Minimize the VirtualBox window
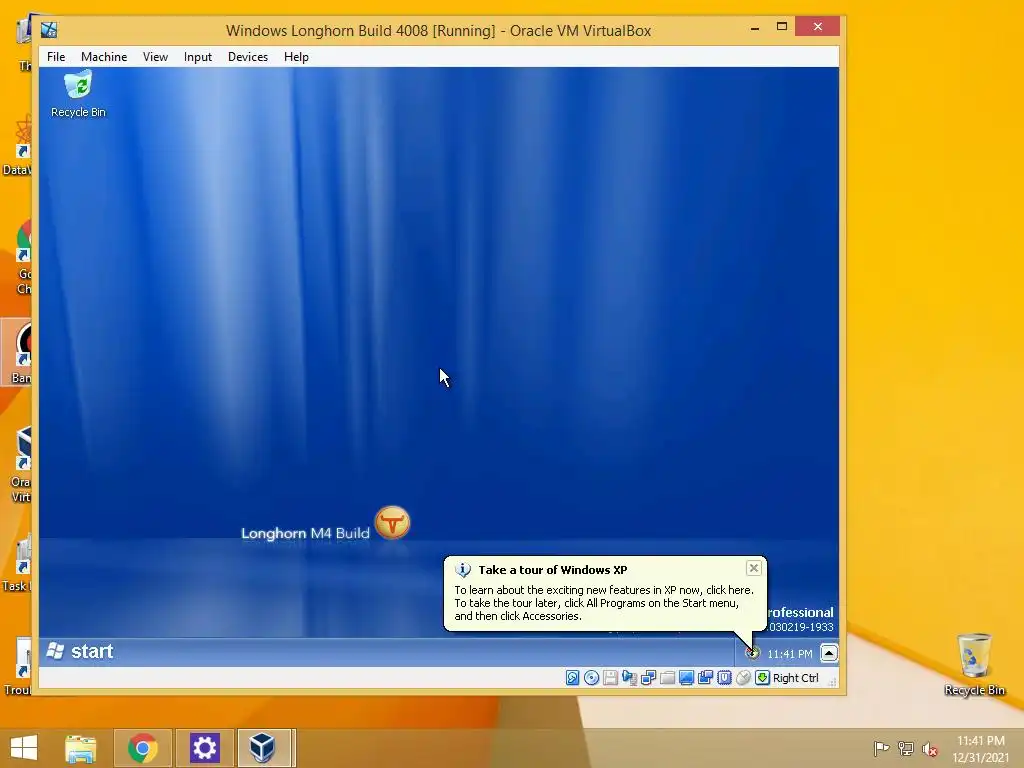The height and width of the screenshot is (768, 1024). (755, 27)
